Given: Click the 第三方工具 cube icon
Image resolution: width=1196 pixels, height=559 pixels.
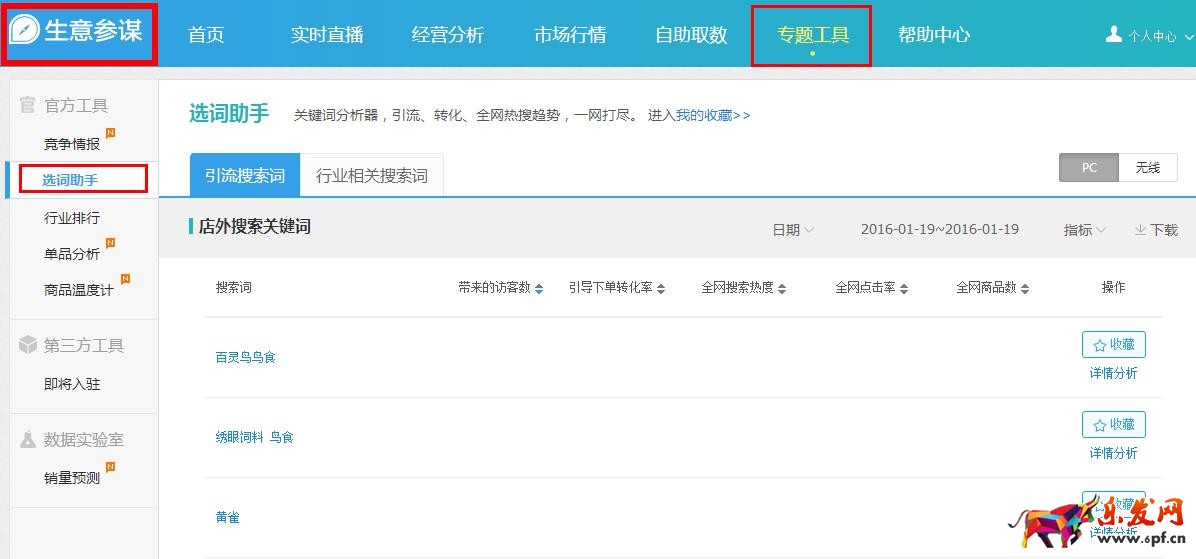Looking at the screenshot, I should (x=28, y=345).
